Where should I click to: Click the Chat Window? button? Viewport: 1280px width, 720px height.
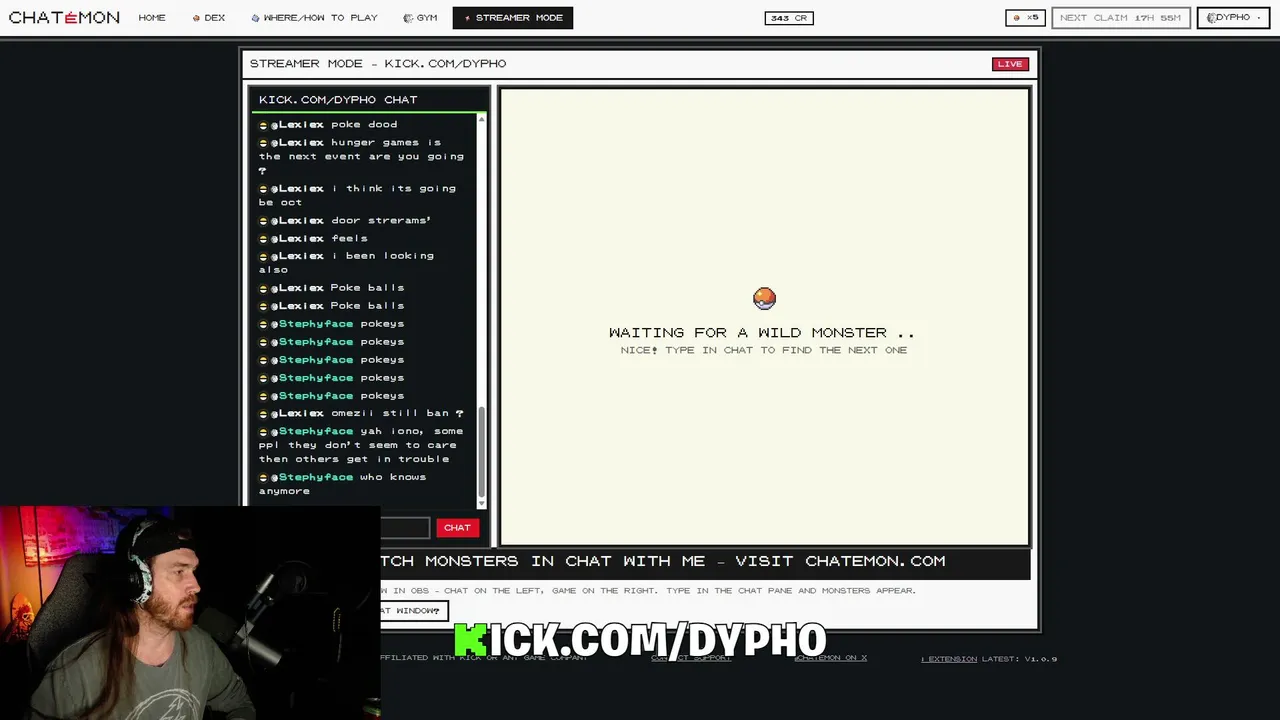point(412,611)
